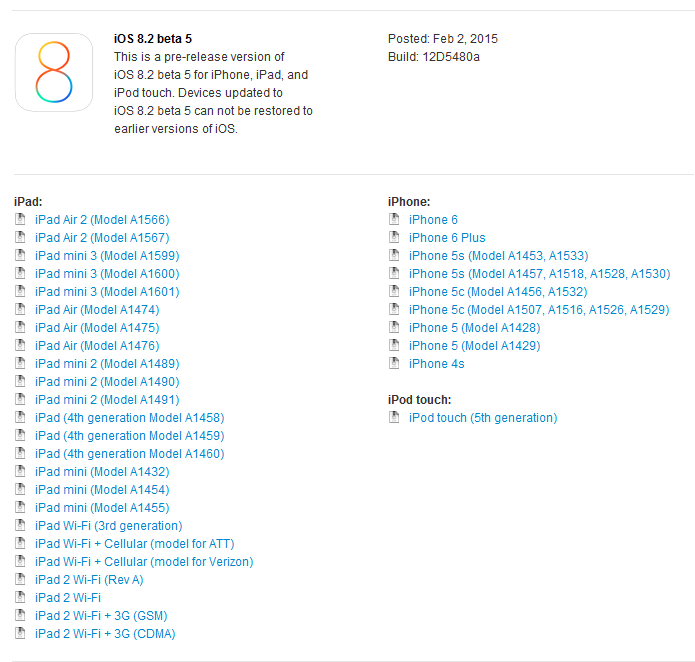Image resolution: width=695 pixels, height=662 pixels.
Task: Open iPad Air (Model A1475) link
Action: pyautogui.click(x=98, y=328)
